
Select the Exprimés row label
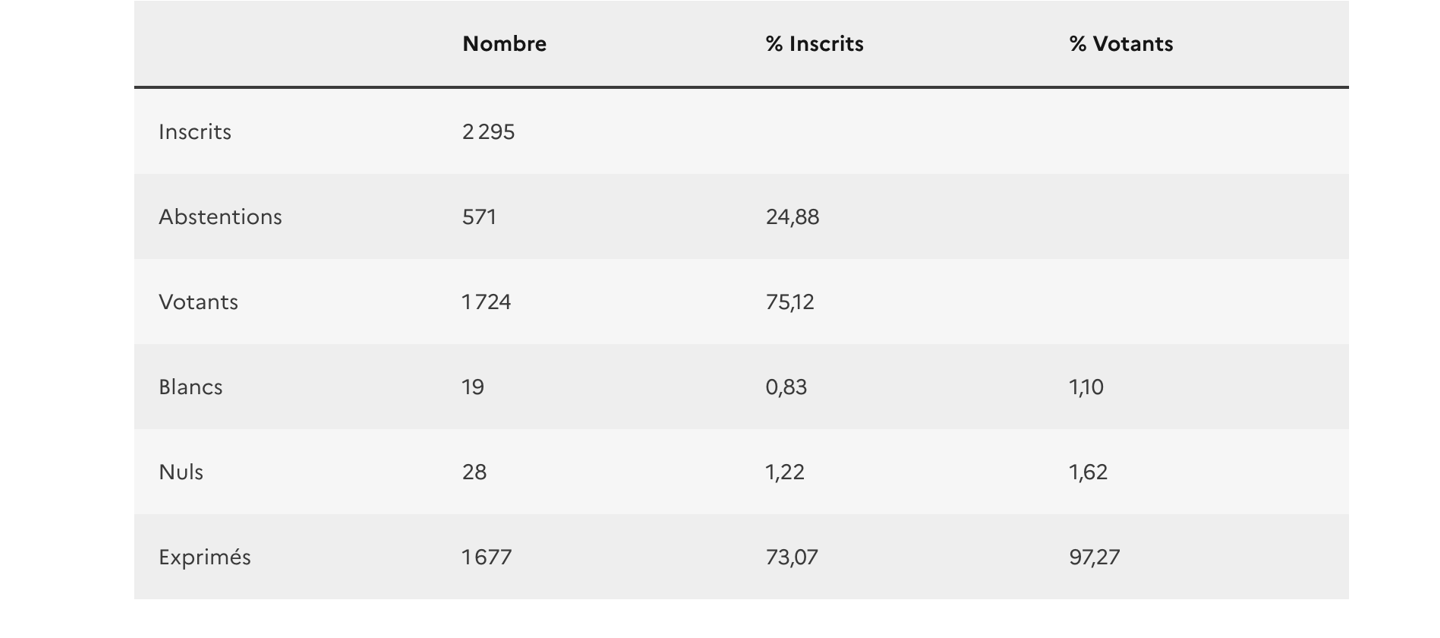[x=204, y=557]
